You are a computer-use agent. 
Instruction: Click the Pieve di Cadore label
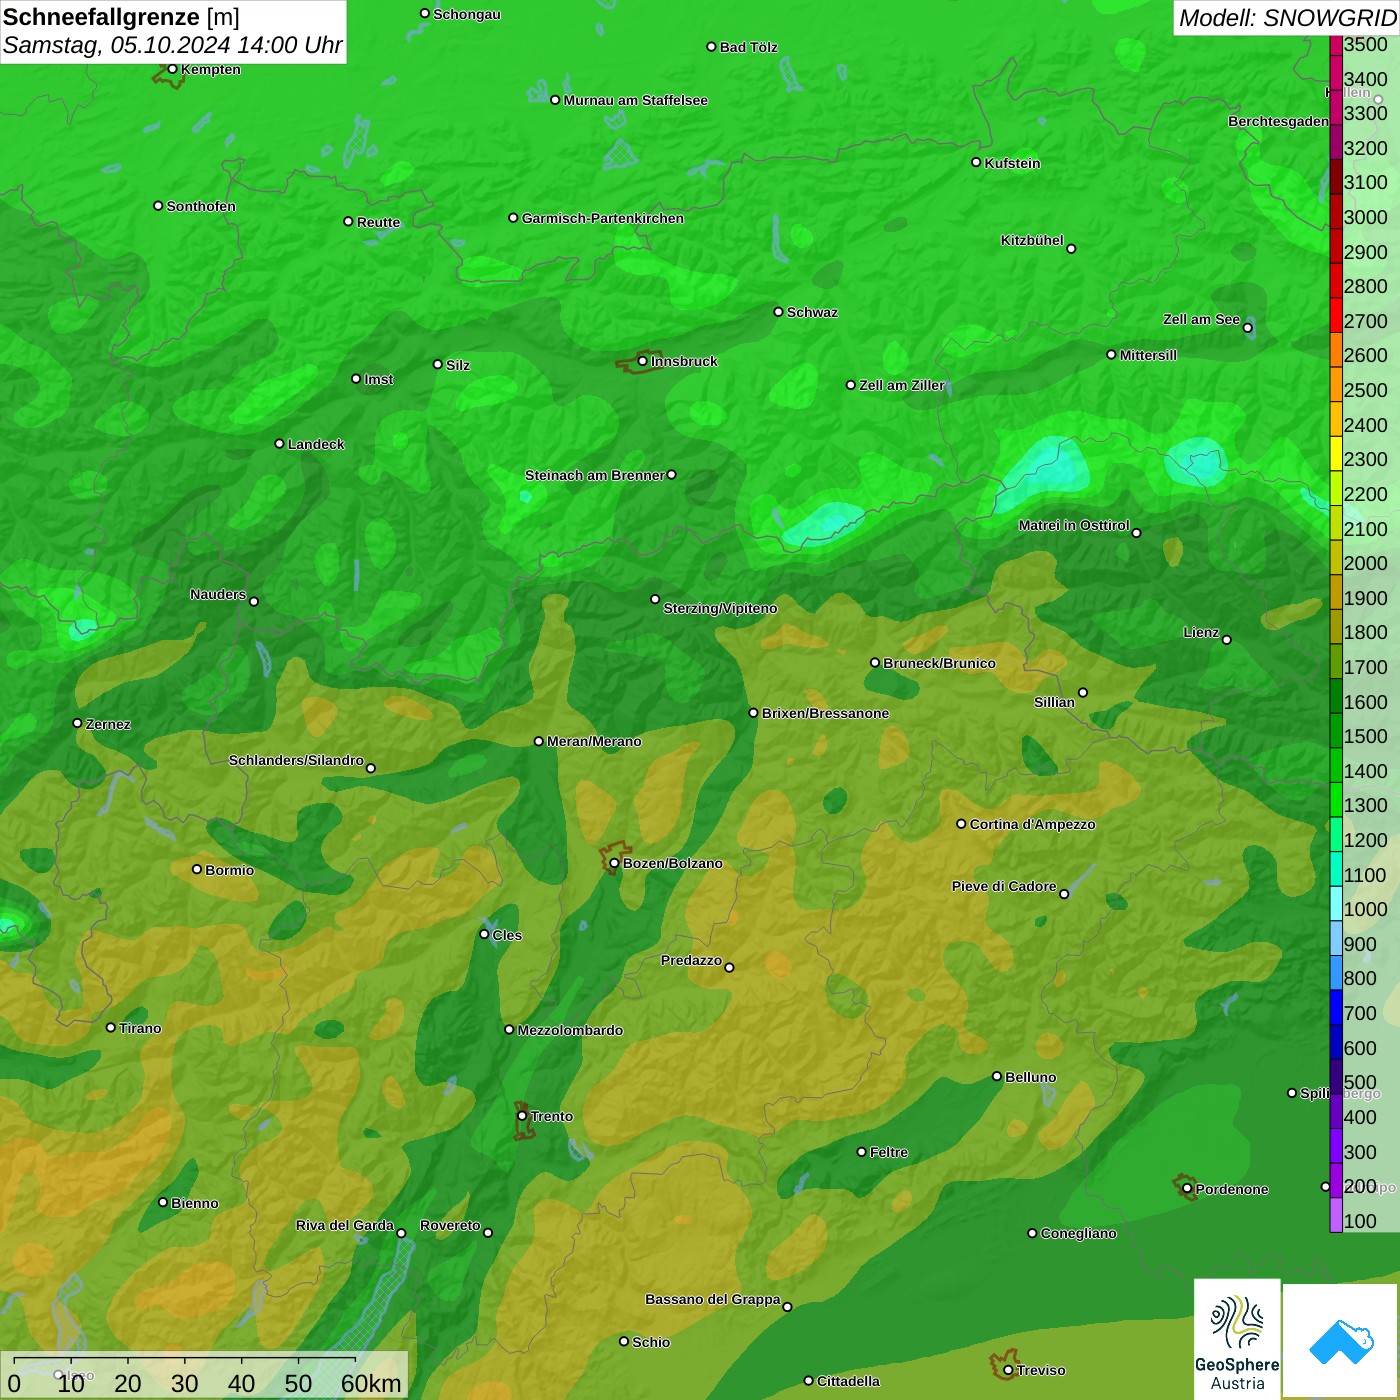click(1004, 886)
